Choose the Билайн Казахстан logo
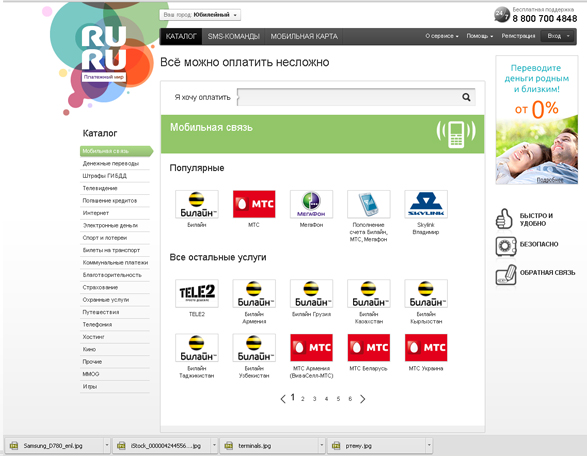 [368, 294]
